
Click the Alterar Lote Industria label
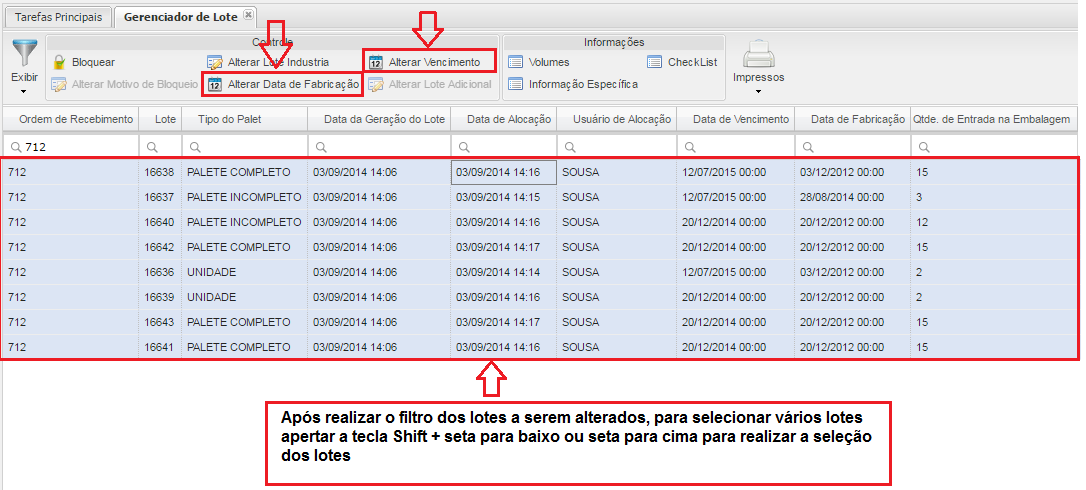coord(278,62)
